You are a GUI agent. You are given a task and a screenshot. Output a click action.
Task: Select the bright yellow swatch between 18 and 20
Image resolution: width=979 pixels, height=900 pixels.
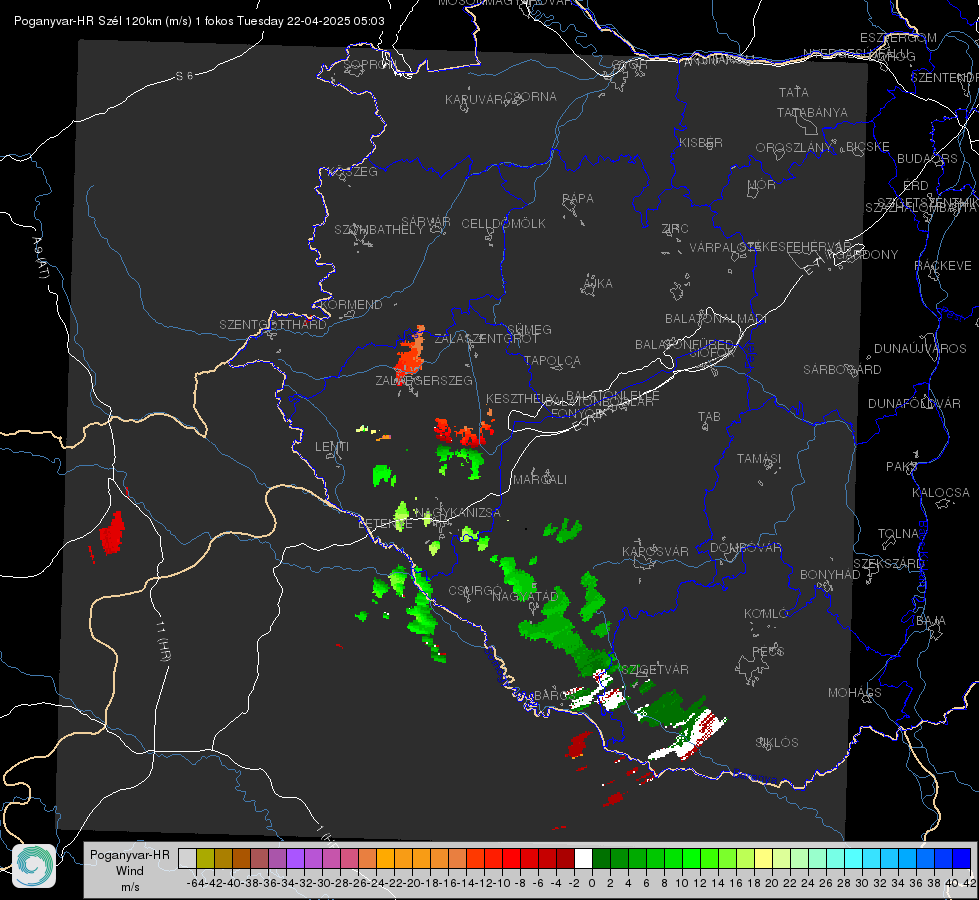point(763,858)
